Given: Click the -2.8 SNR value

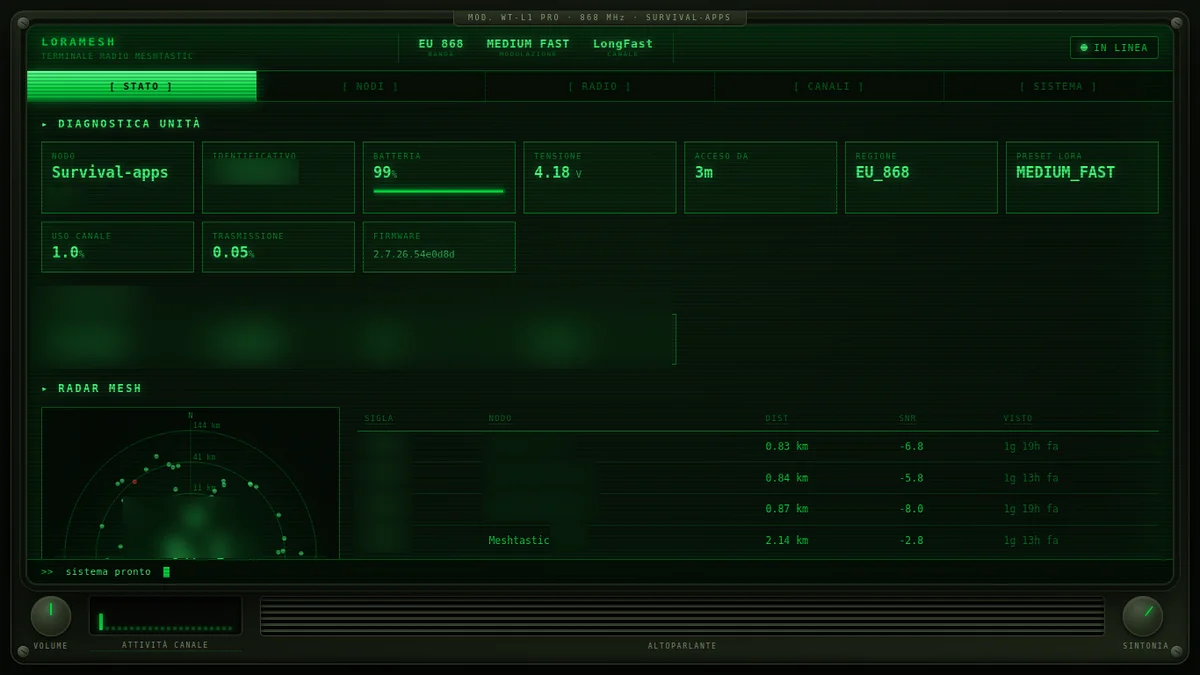Looking at the screenshot, I should coord(911,541).
